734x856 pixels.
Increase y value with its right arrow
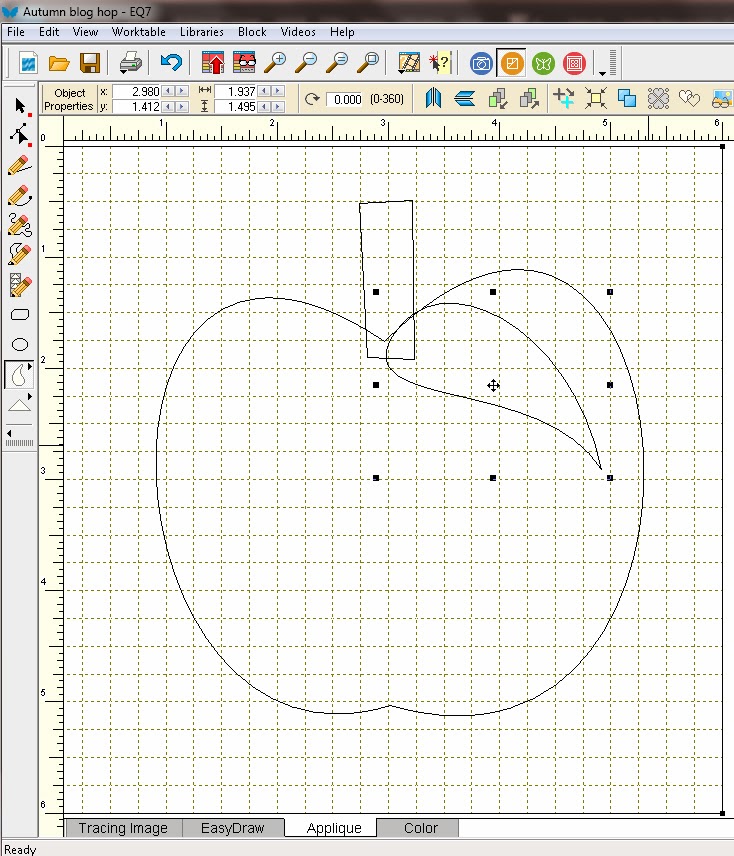tap(182, 106)
